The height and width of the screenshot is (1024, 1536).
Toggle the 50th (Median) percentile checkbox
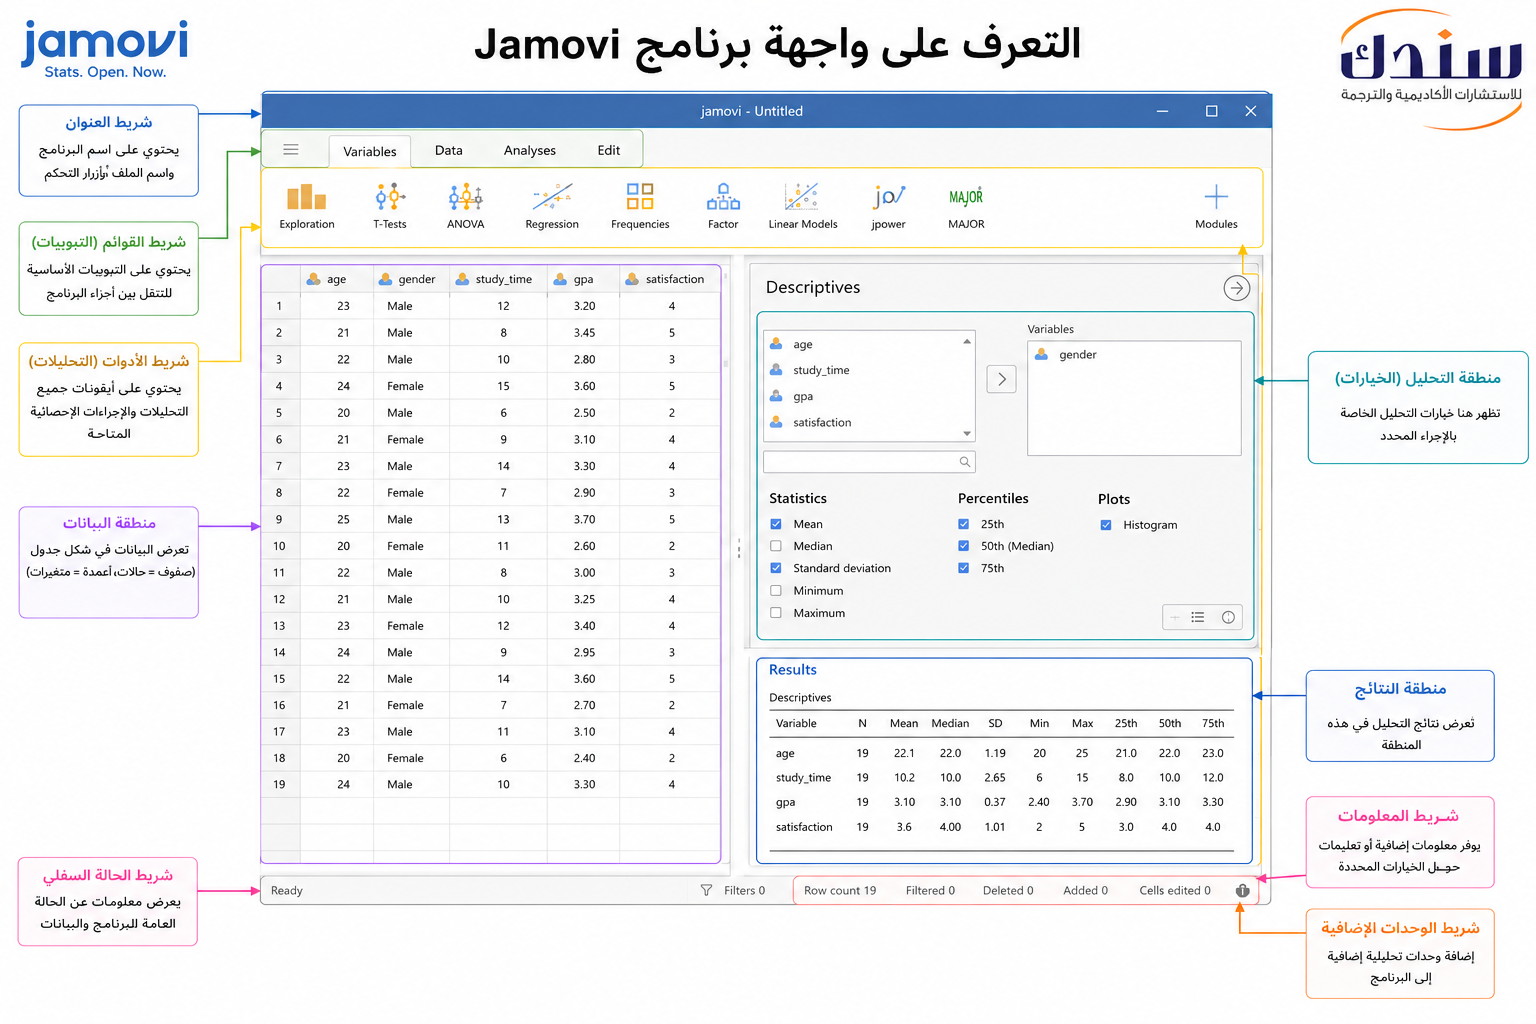click(964, 546)
